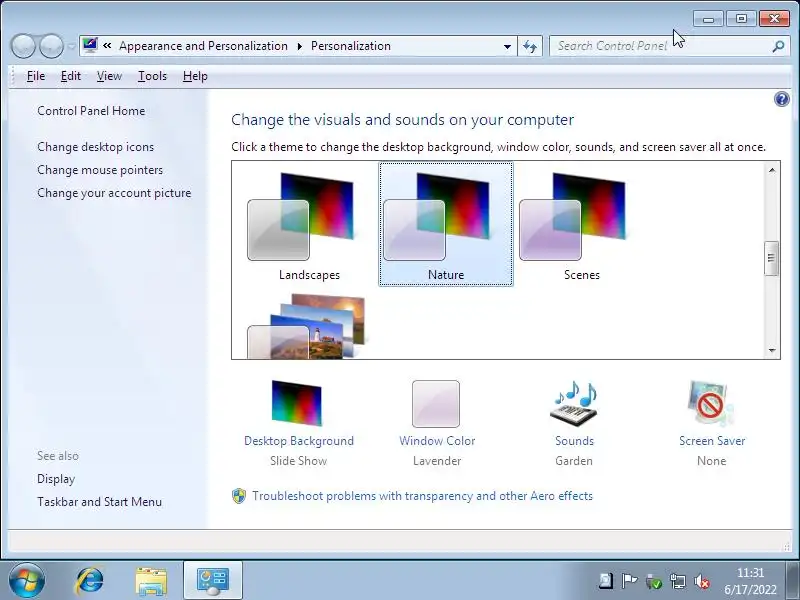Open the Display link under See also
800x600 pixels.
click(56, 479)
